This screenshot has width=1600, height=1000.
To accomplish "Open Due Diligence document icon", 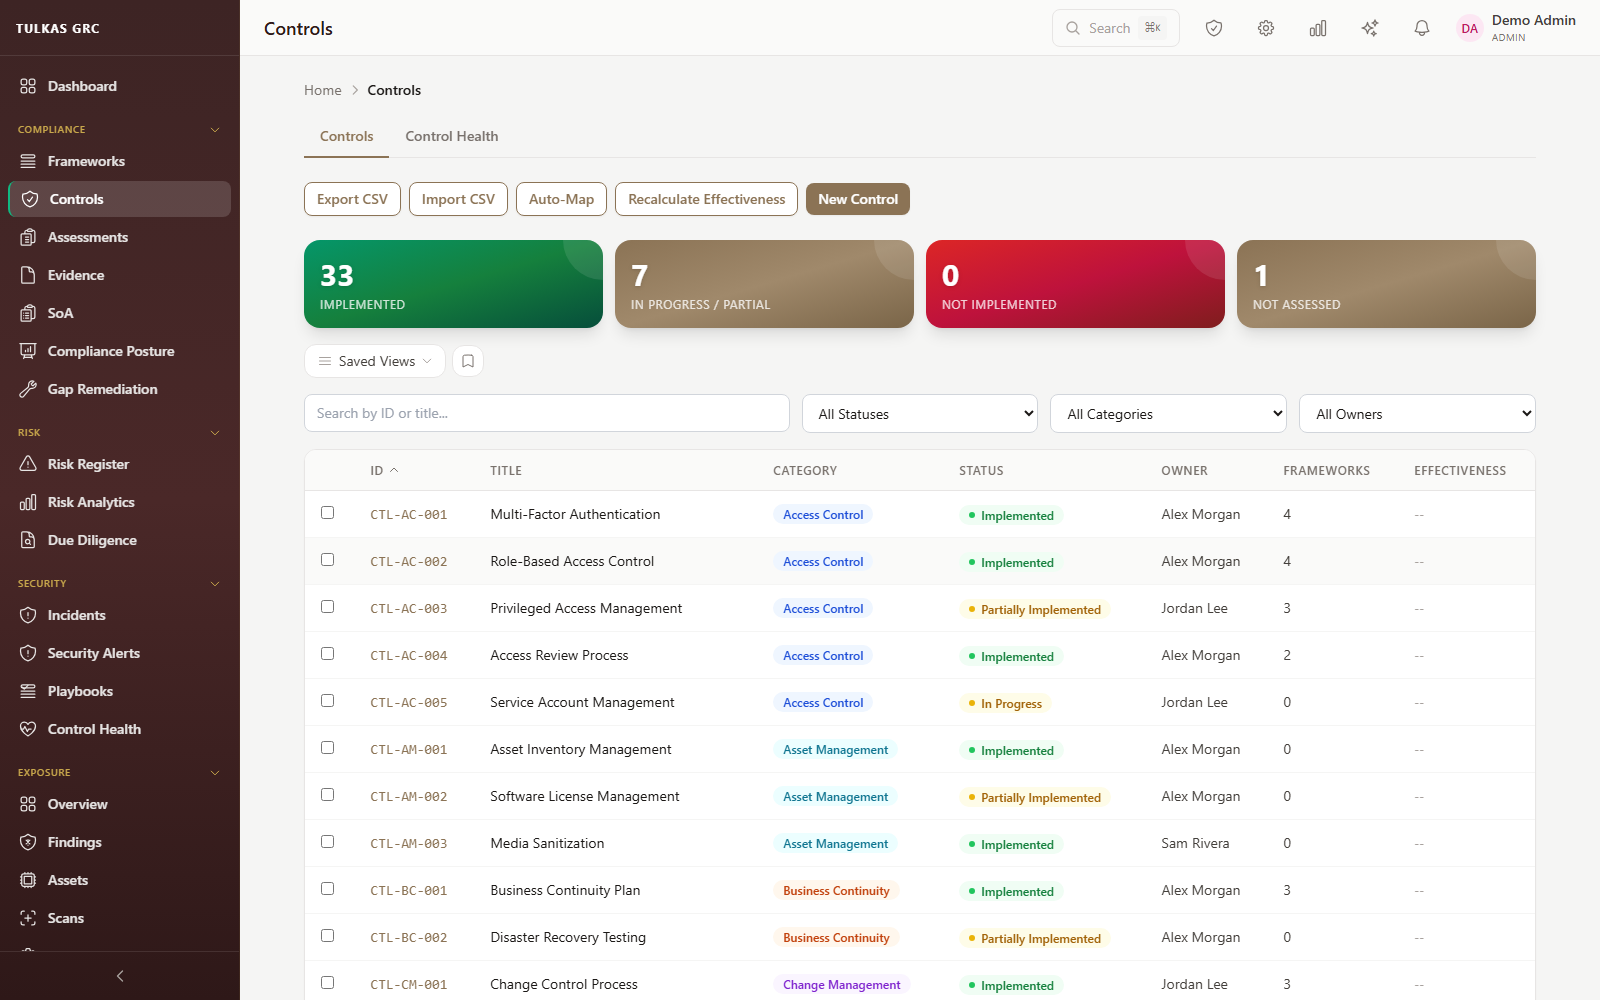I will 28,540.
